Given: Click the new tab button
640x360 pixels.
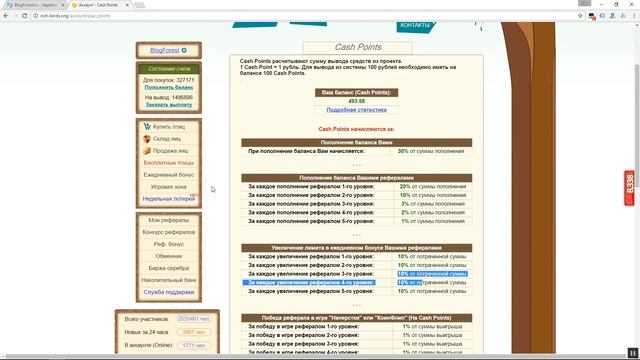Looking at the screenshot, I should (140, 5).
